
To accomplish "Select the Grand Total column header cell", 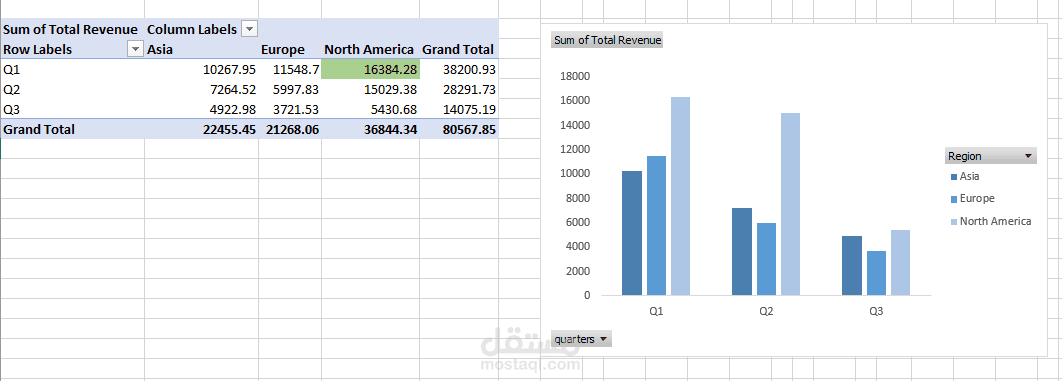I will [x=459, y=49].
